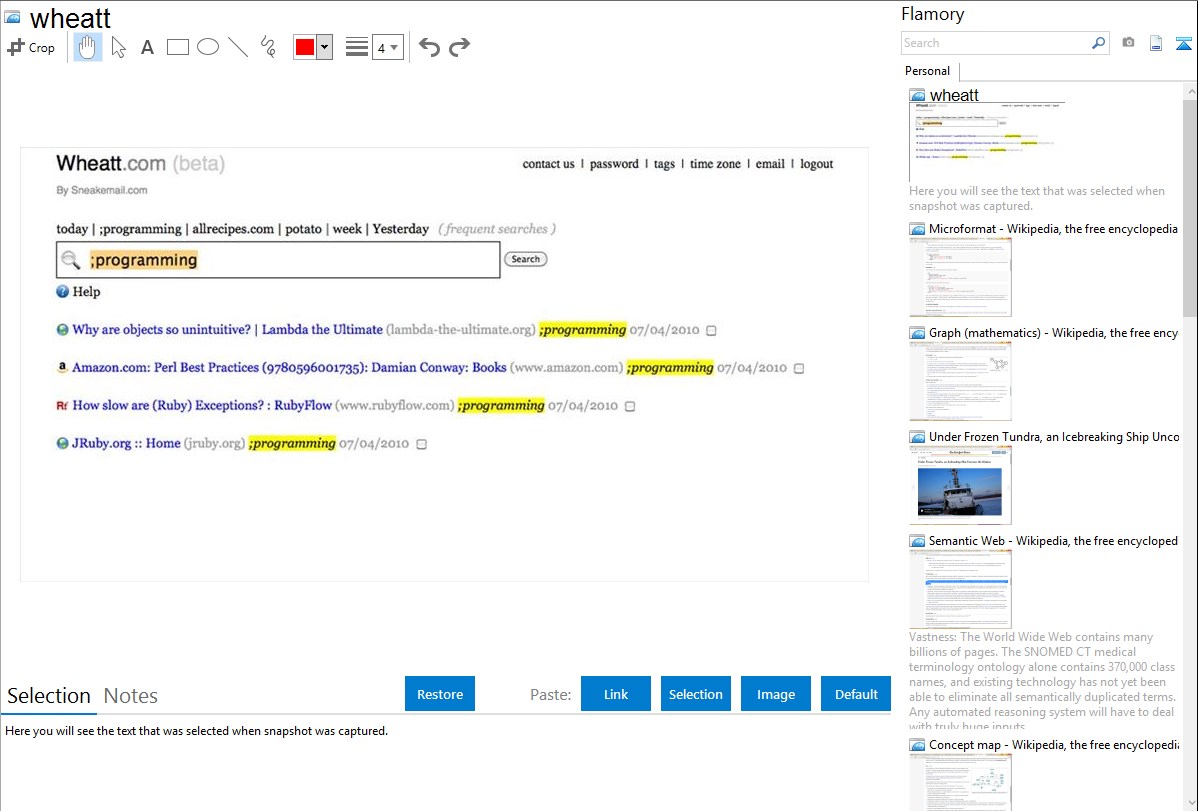Switch to the Selection tab
Viewport: 1198px width, 811px height.
(49, 696)
